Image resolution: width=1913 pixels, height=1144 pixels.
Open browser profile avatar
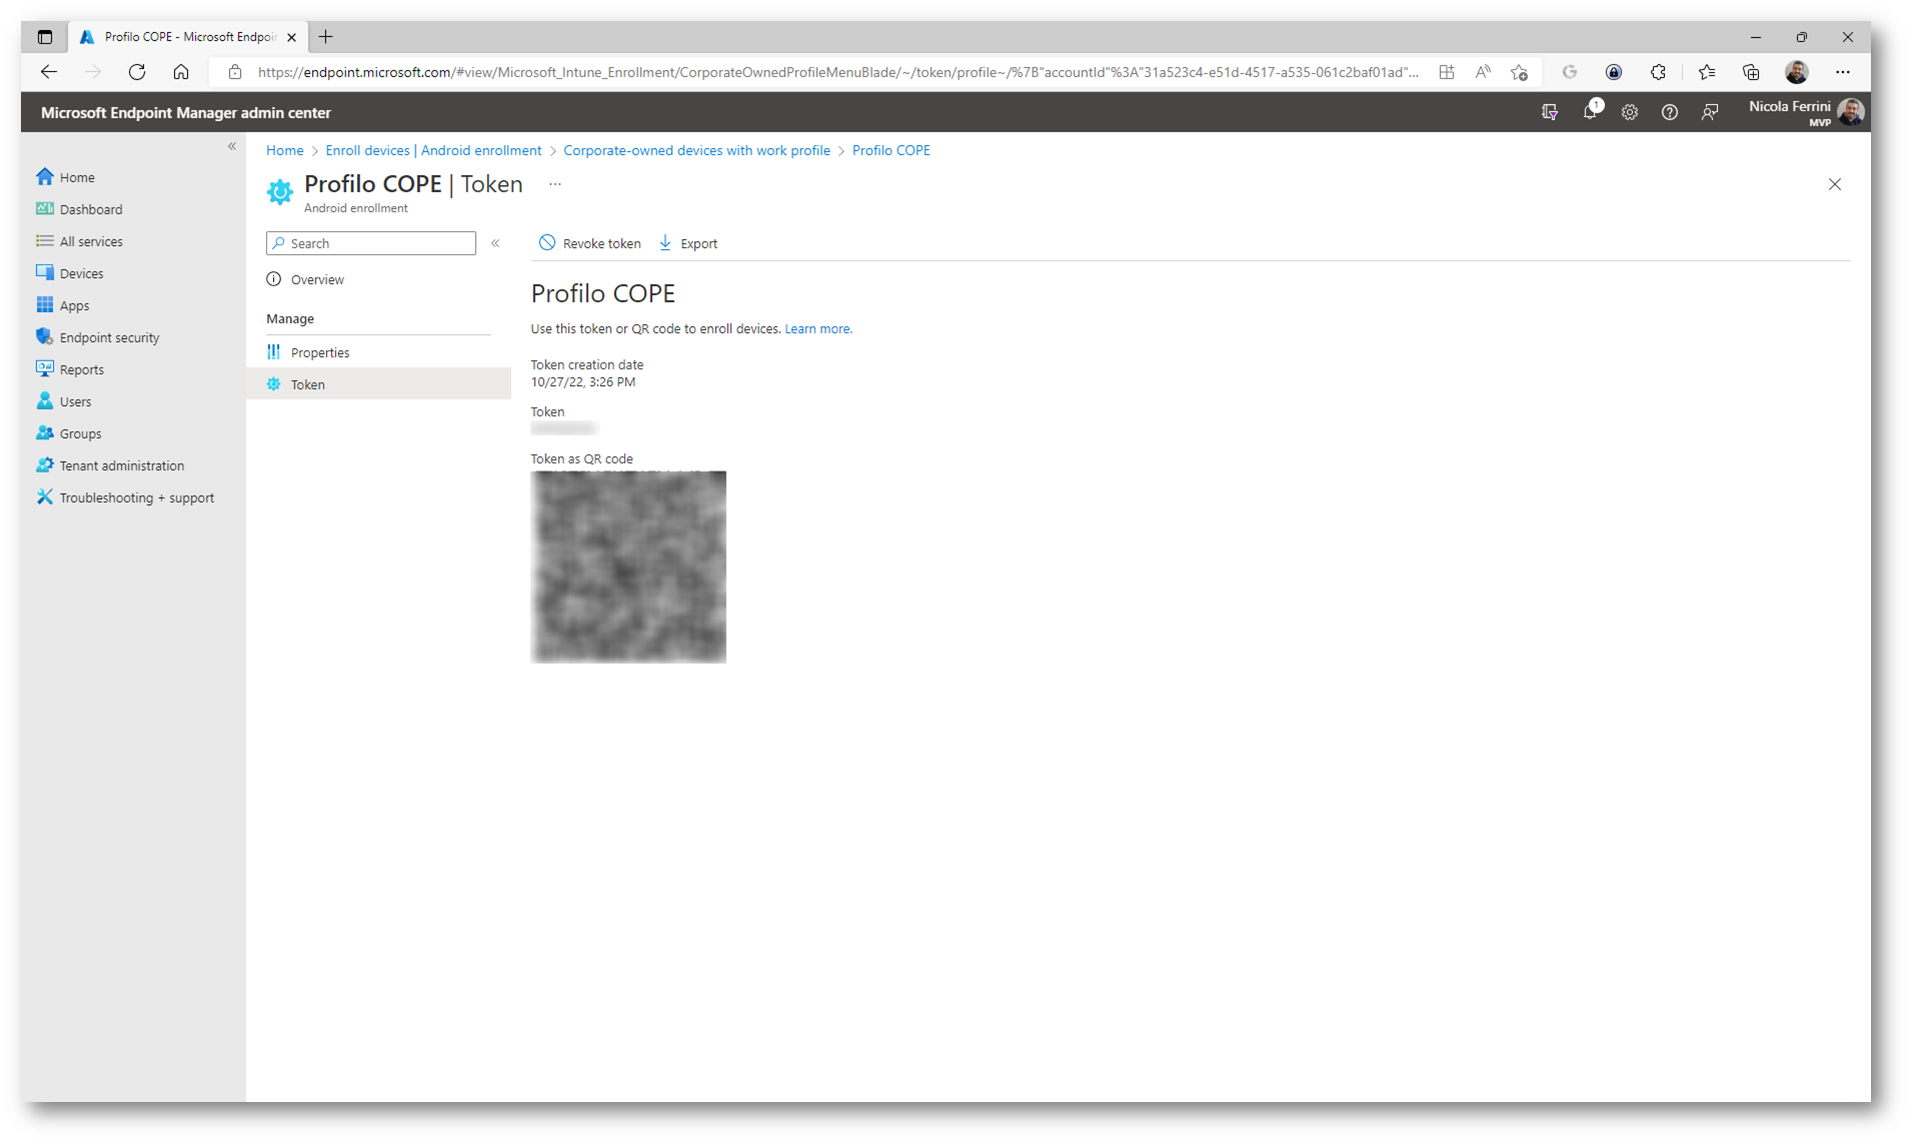point(1797,72)
